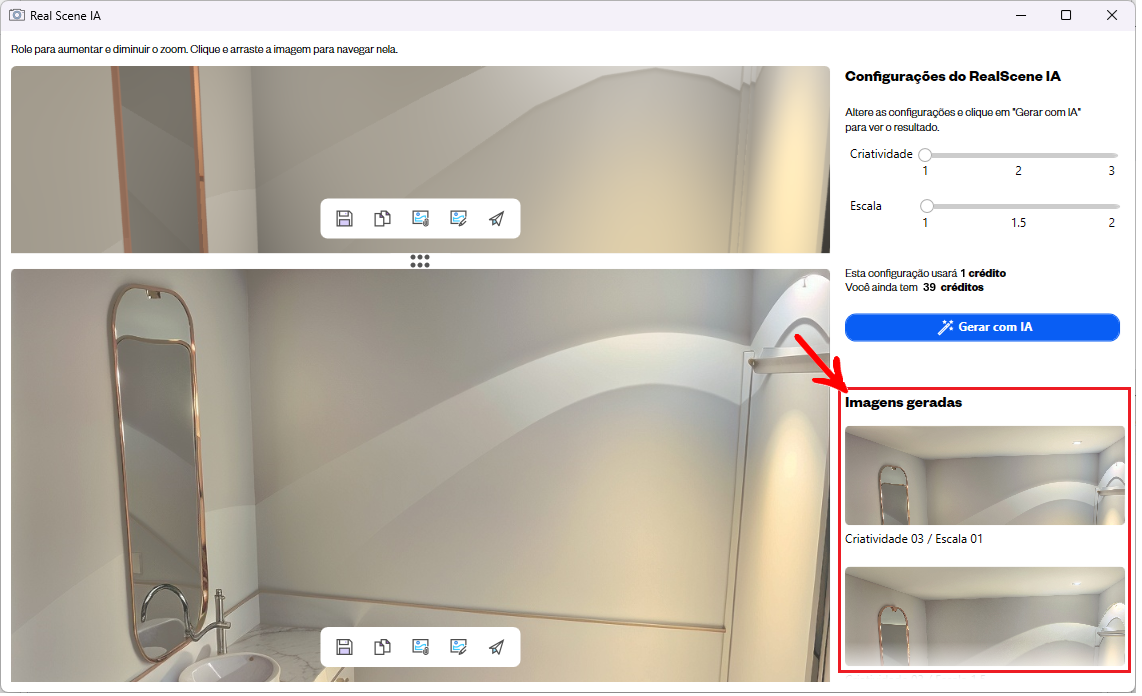Click the '1.5' tick label under Escala
The height and width of the screenshot is (696, 1142).
[1018, 223]
